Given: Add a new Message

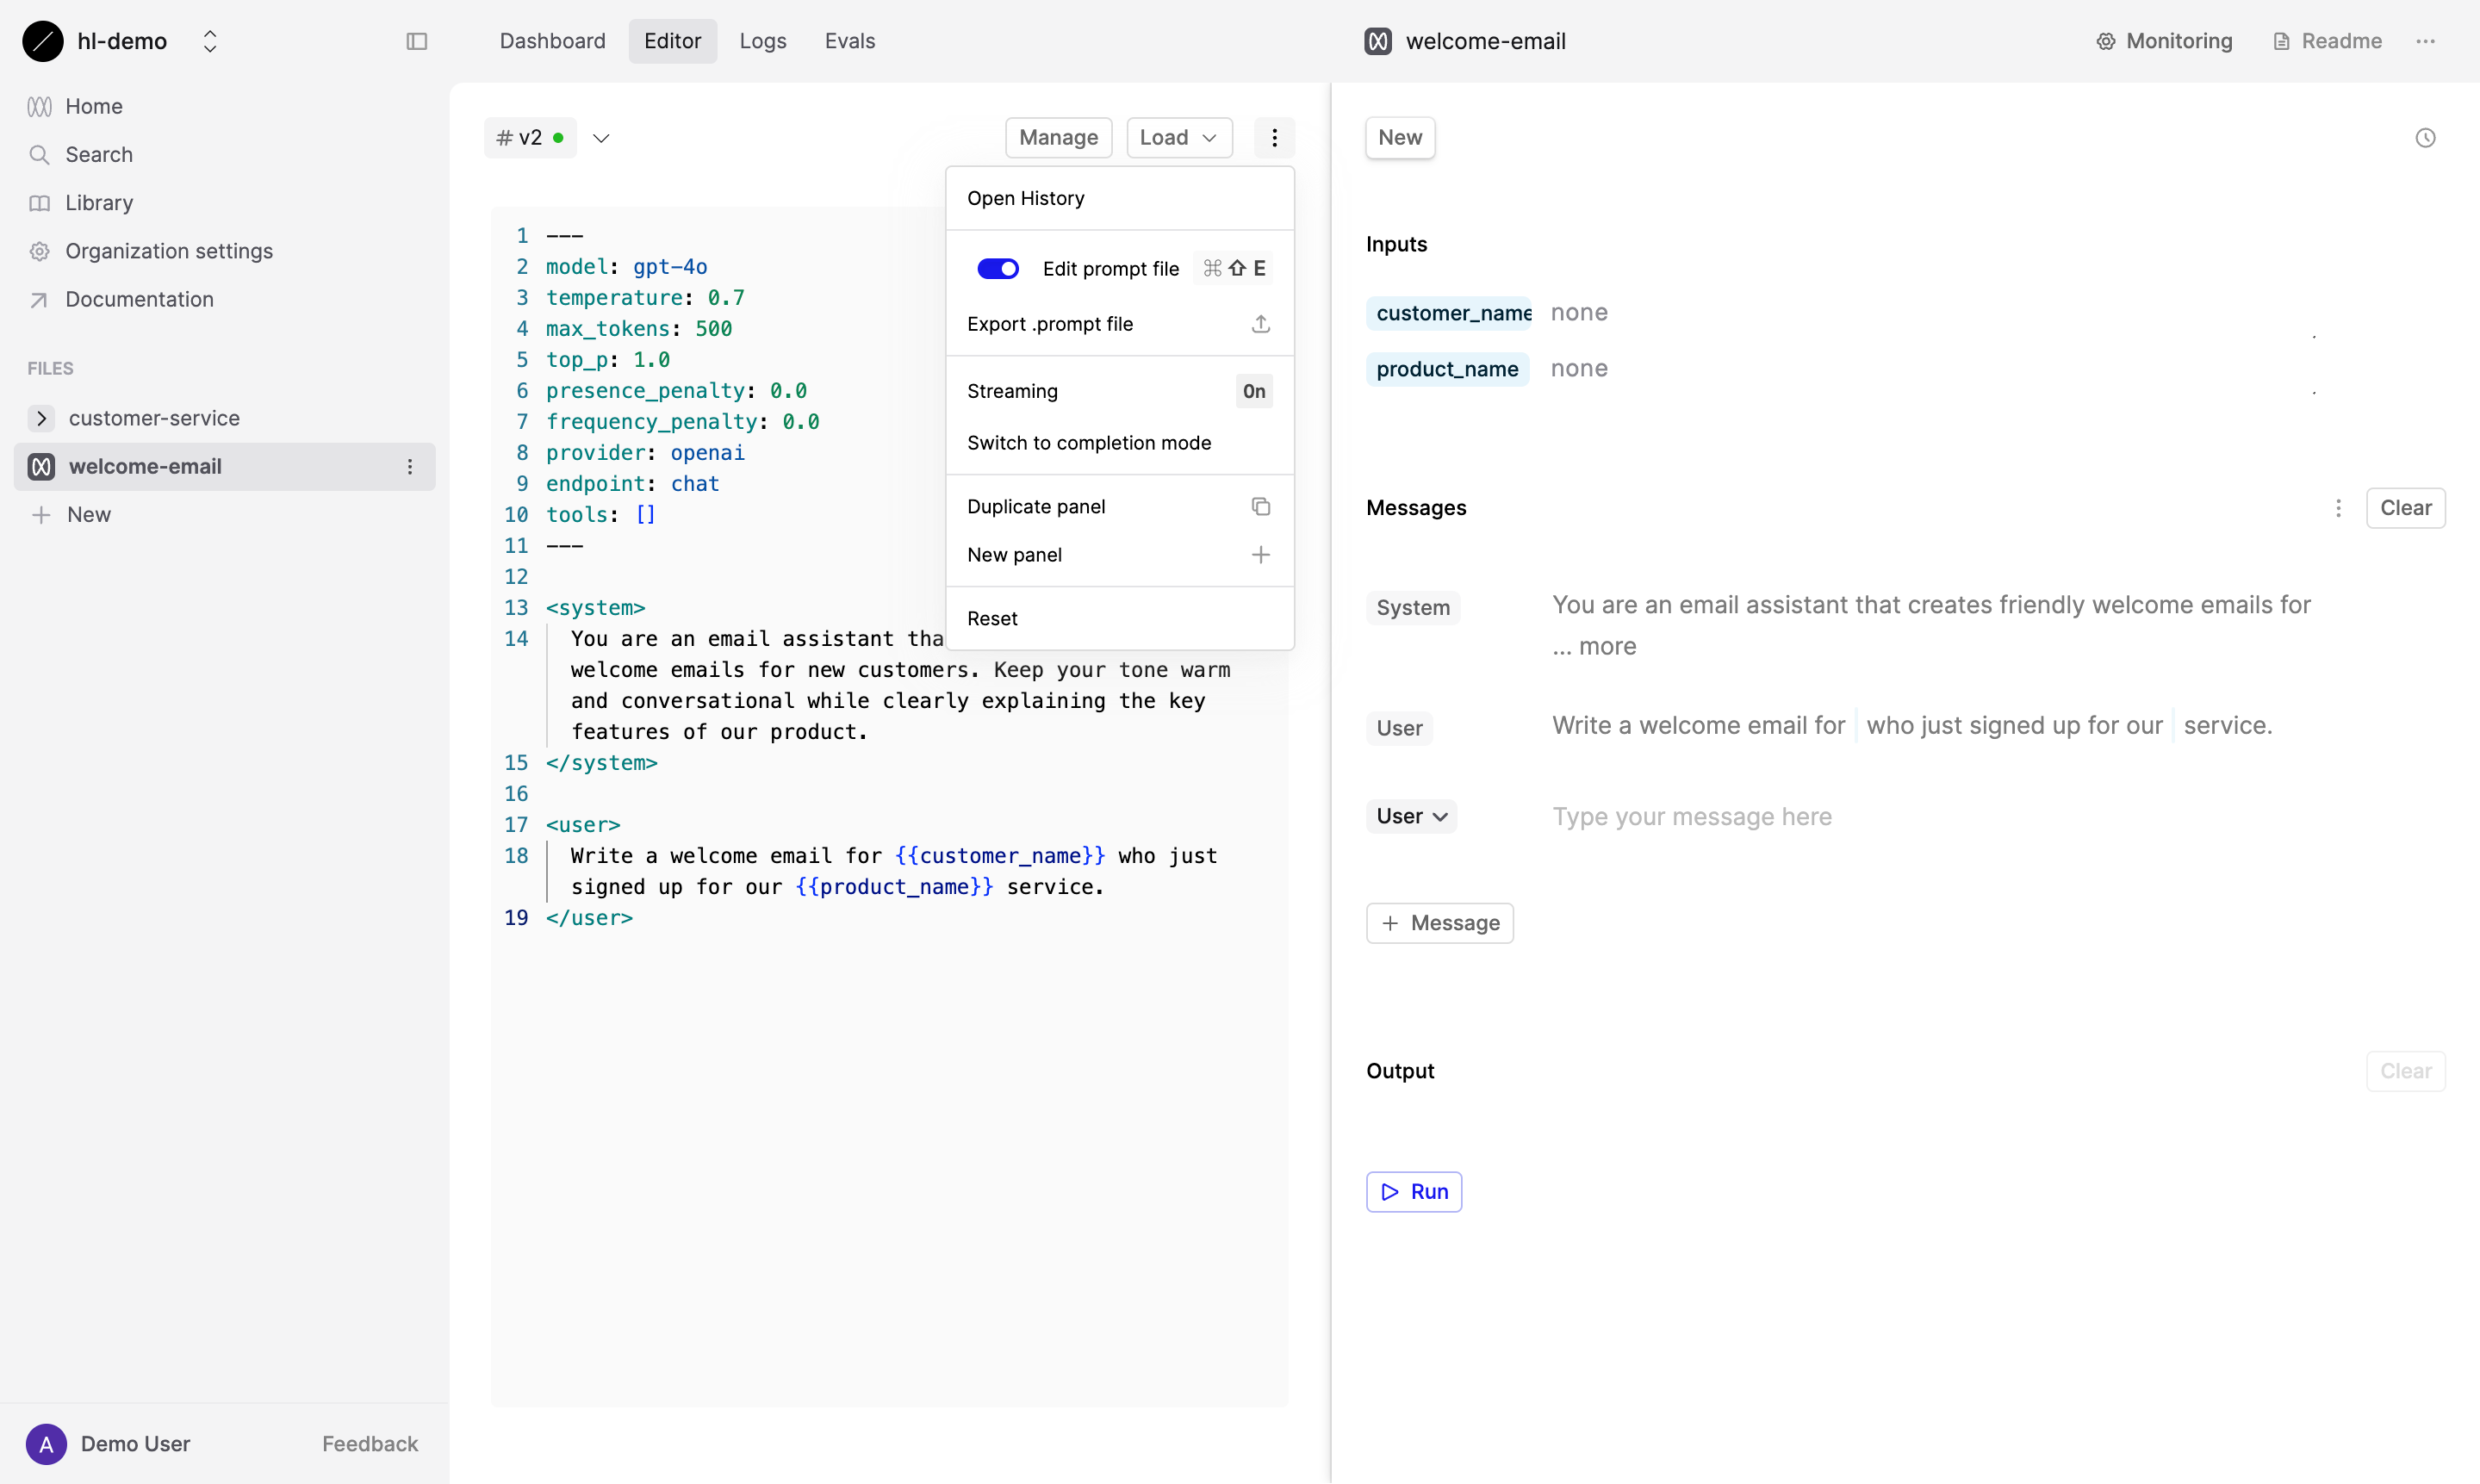Looking at the screenshot, I should click(1439, 923).
